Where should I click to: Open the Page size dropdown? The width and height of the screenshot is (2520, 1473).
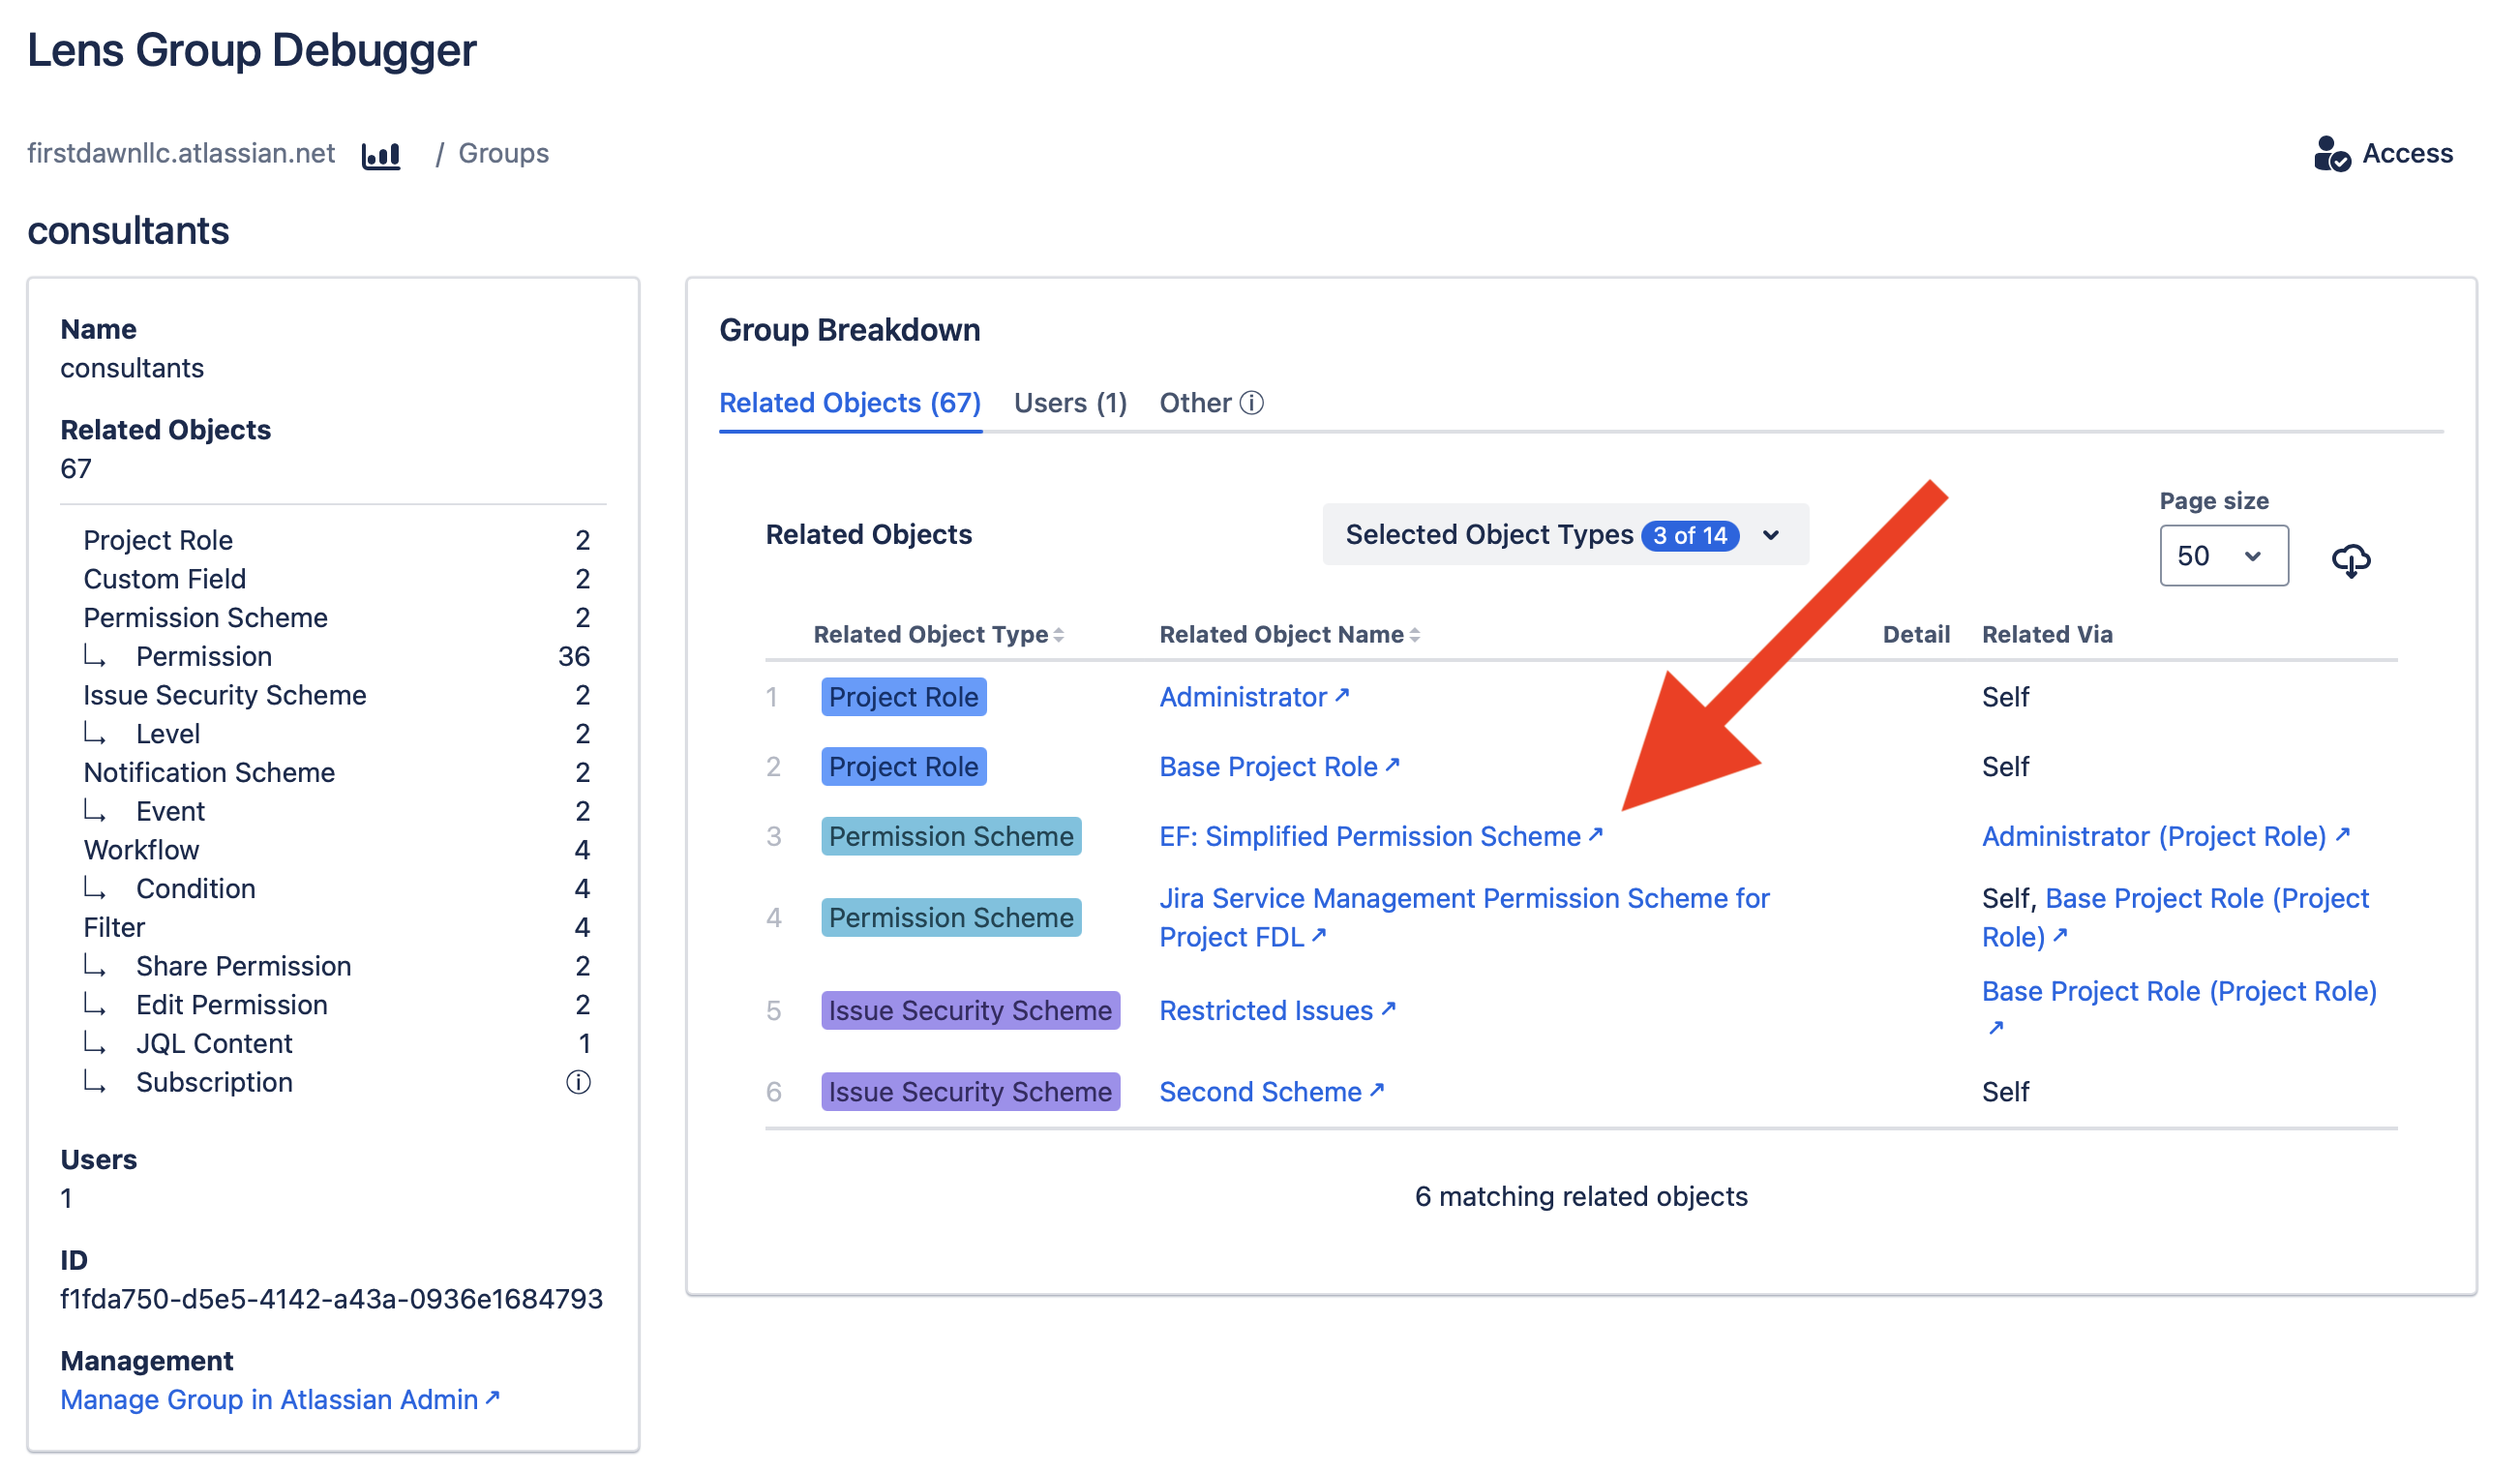tap(2223, 555)
